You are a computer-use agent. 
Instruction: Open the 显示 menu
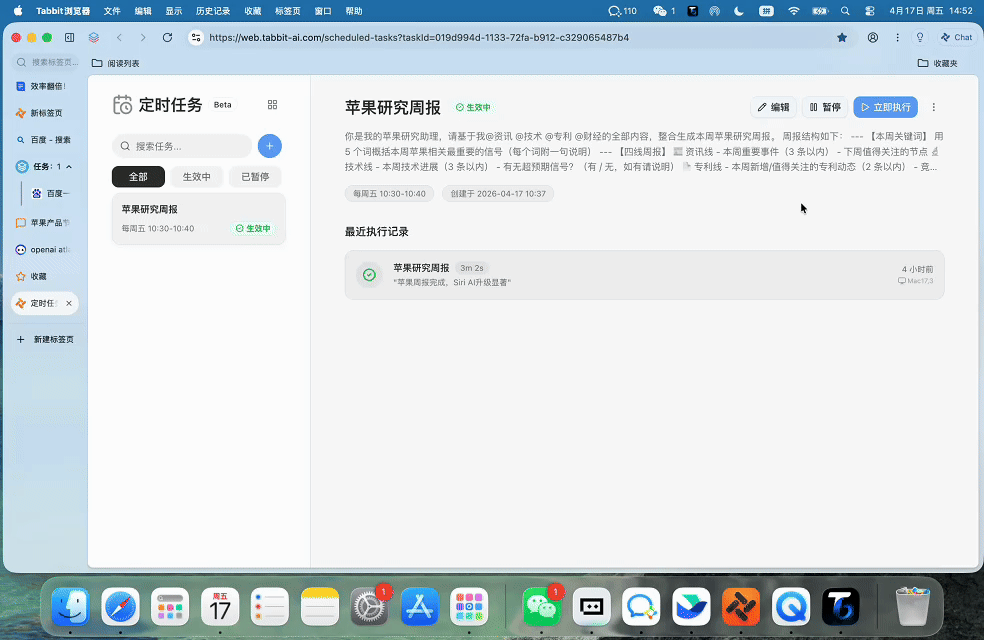(174, 11)
